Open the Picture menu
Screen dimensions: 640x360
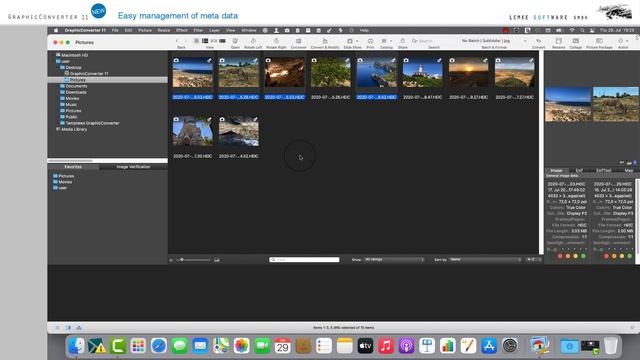click(x=145, y=30)
